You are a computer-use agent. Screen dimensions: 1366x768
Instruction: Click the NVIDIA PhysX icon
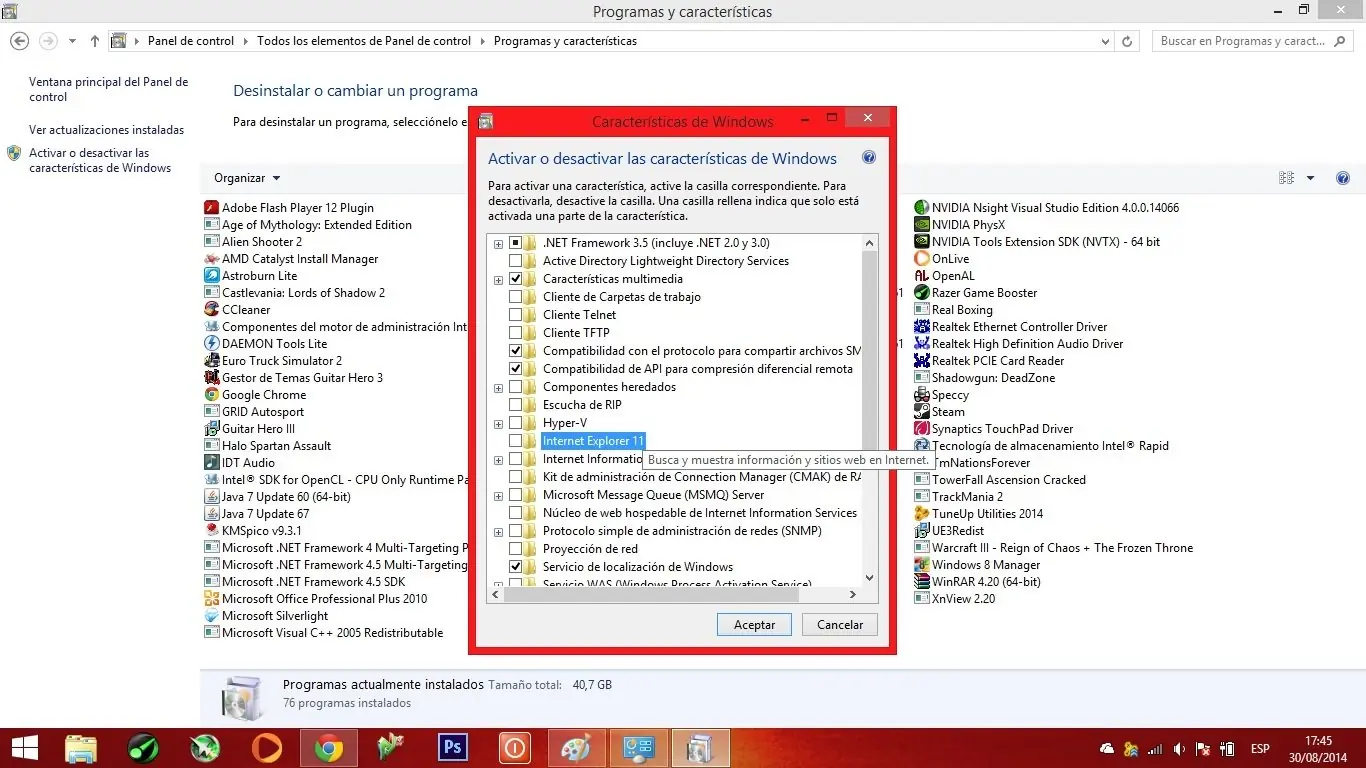922,225
